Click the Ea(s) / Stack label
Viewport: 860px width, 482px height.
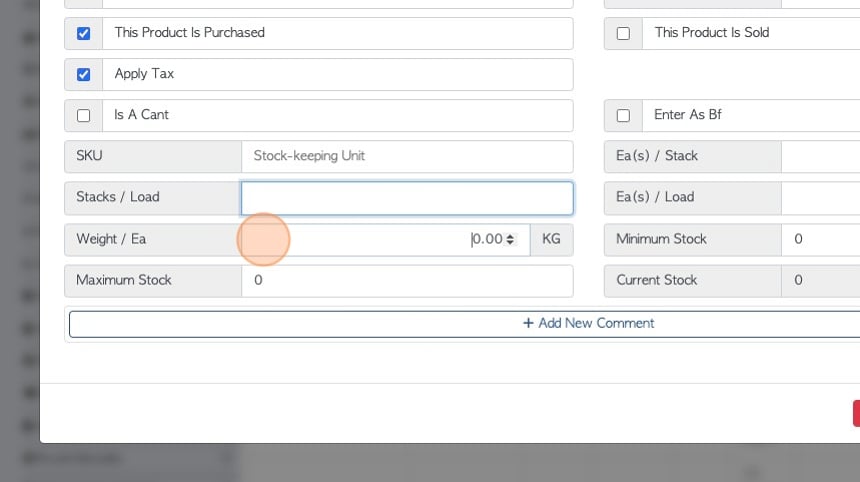pyautogui.click(x=693, y=156)
